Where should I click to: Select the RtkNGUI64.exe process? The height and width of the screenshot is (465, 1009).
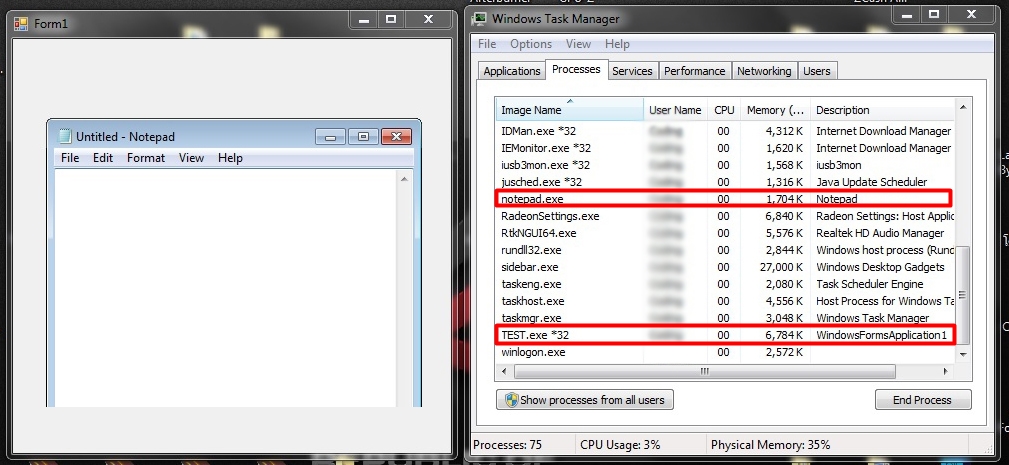pos(725,233)
